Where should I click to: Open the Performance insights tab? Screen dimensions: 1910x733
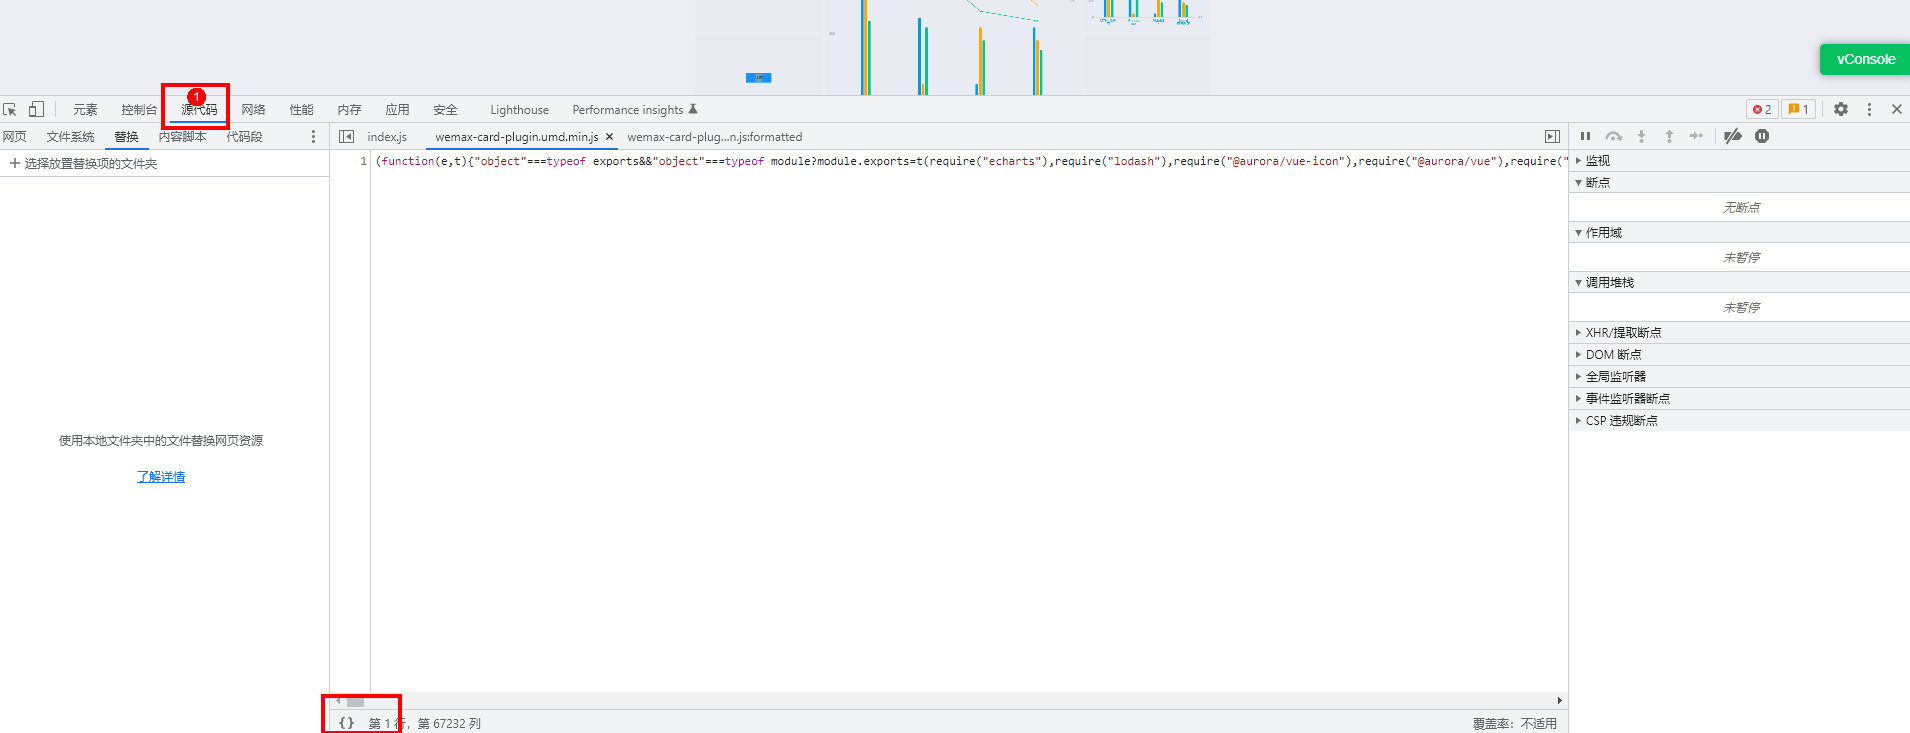click(x=635, y=110)
